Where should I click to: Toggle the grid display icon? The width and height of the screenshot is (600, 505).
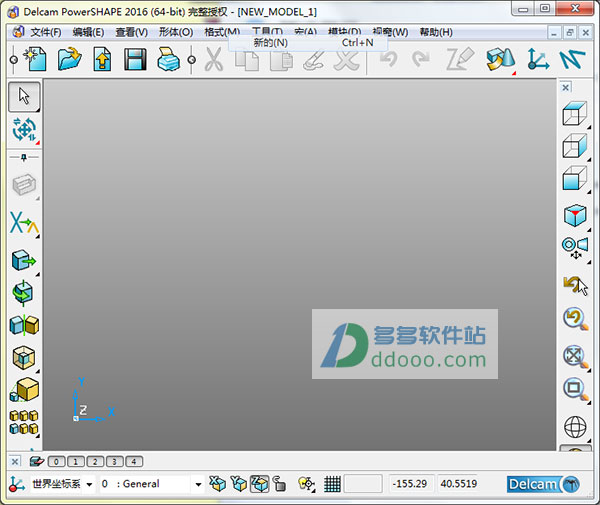(332, 484)
